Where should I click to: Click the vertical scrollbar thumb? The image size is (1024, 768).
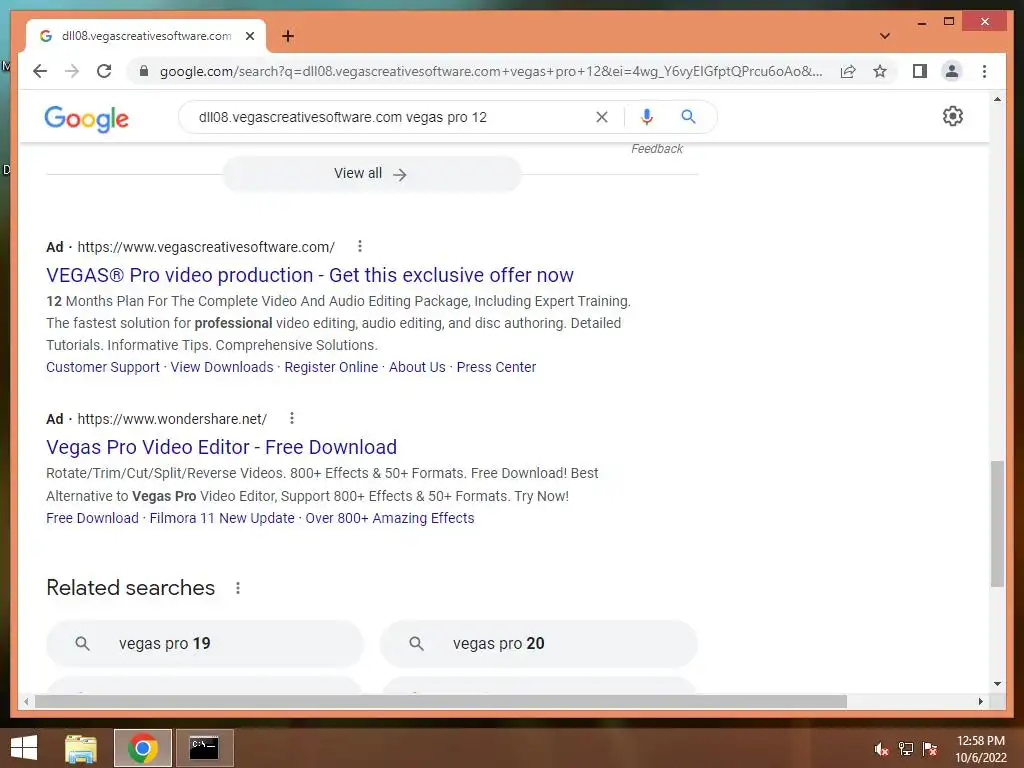click(997, 523)
